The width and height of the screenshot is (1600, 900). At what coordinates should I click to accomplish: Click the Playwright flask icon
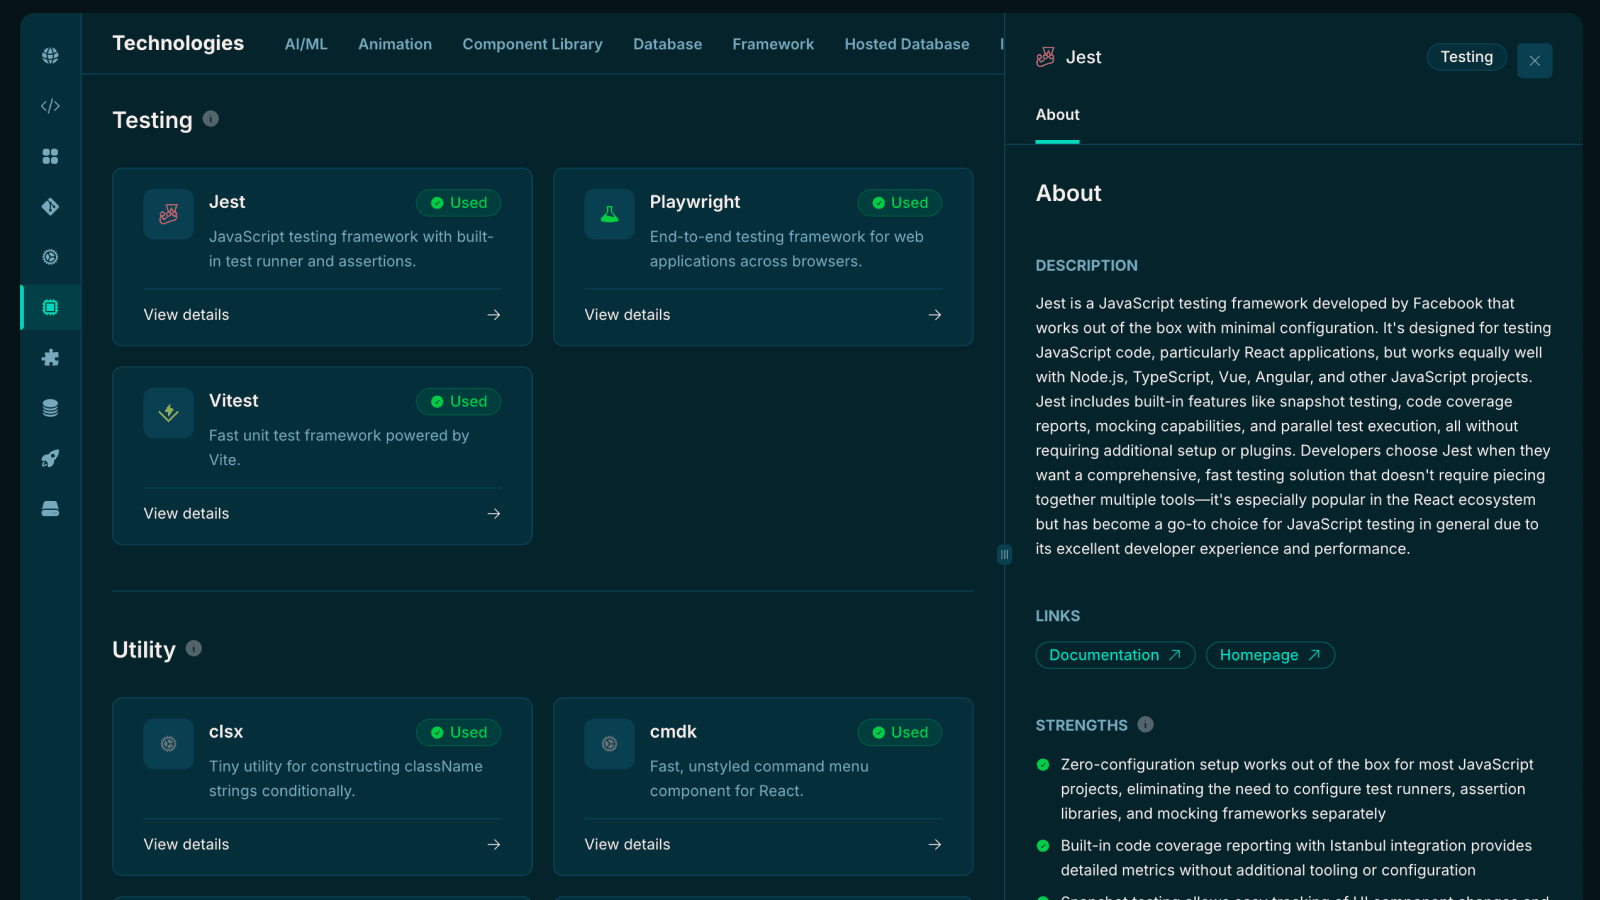coord(609,214)
